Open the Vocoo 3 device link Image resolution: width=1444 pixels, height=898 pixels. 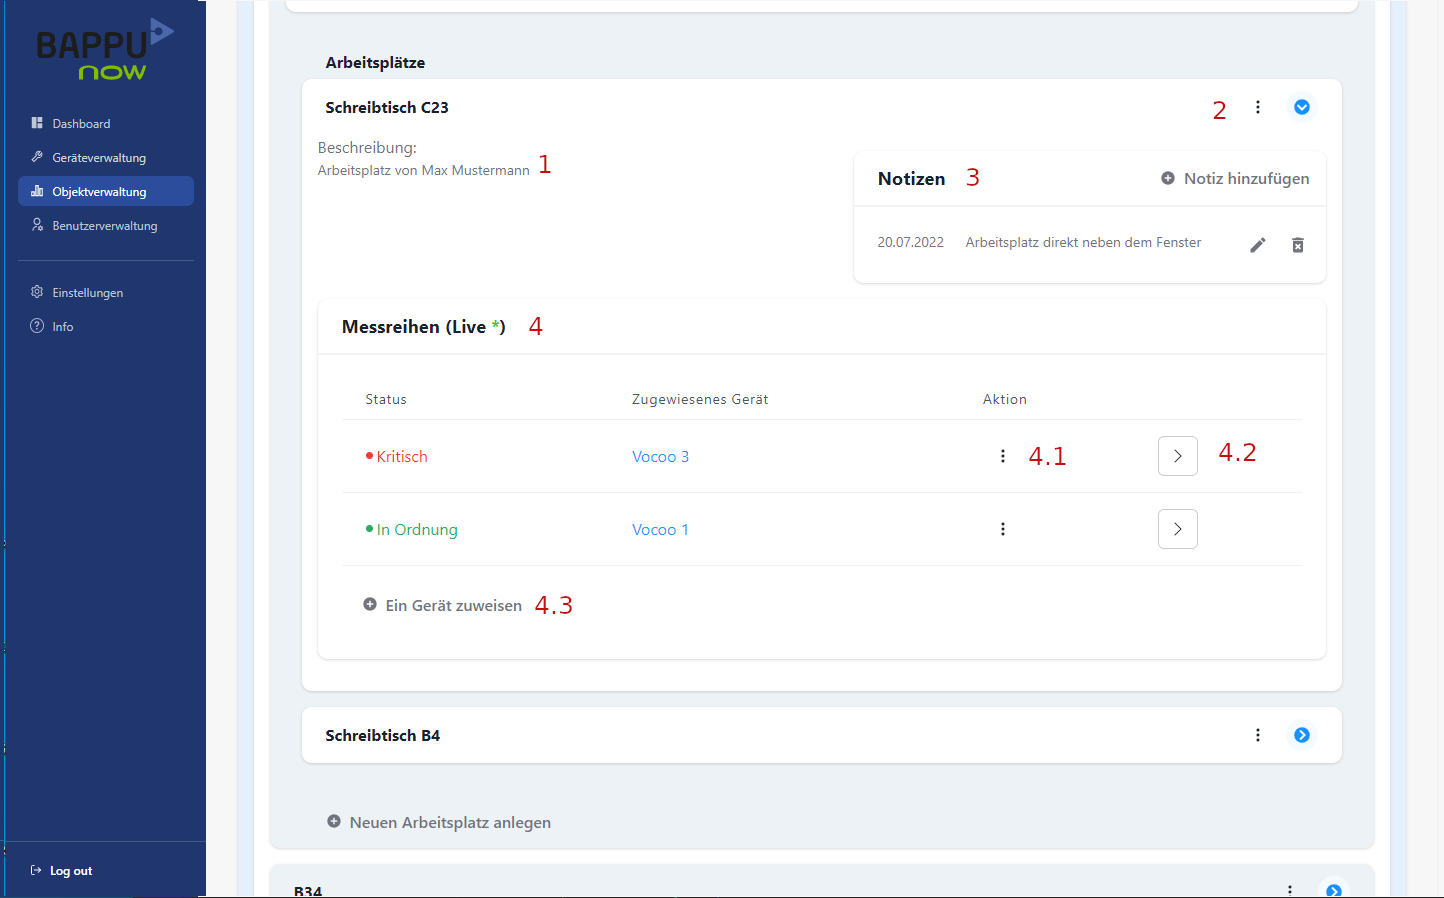pyautogui.click(x=660, y=456)
